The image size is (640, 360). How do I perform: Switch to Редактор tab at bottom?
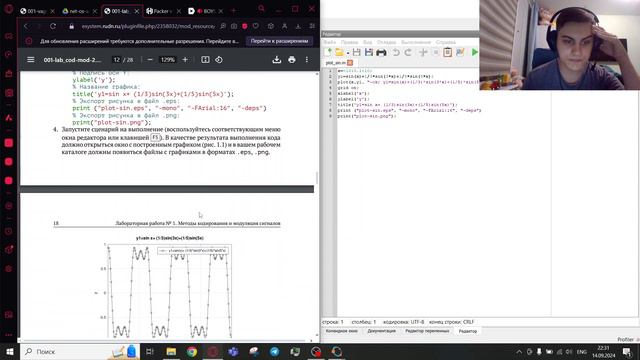coord(468,331)
